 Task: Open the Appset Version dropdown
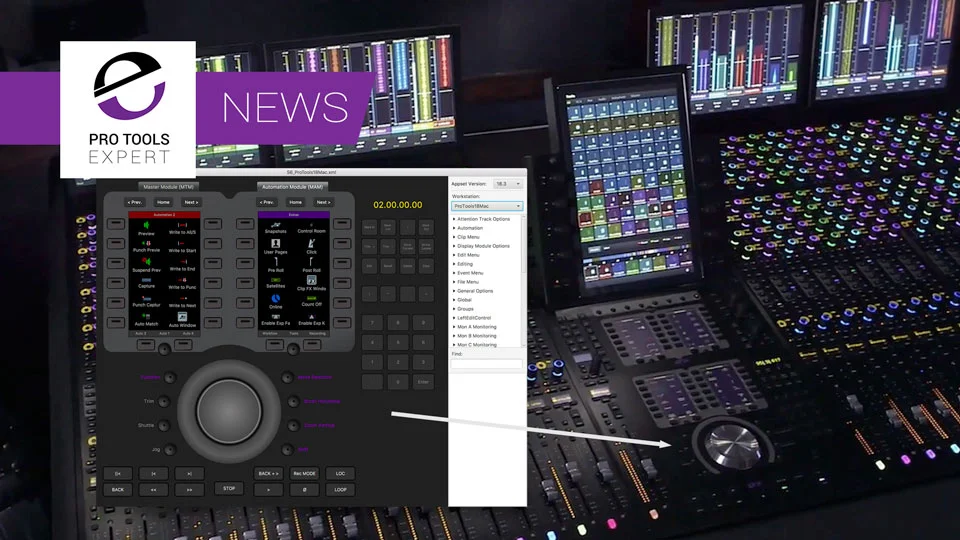[x=508, y=184]
